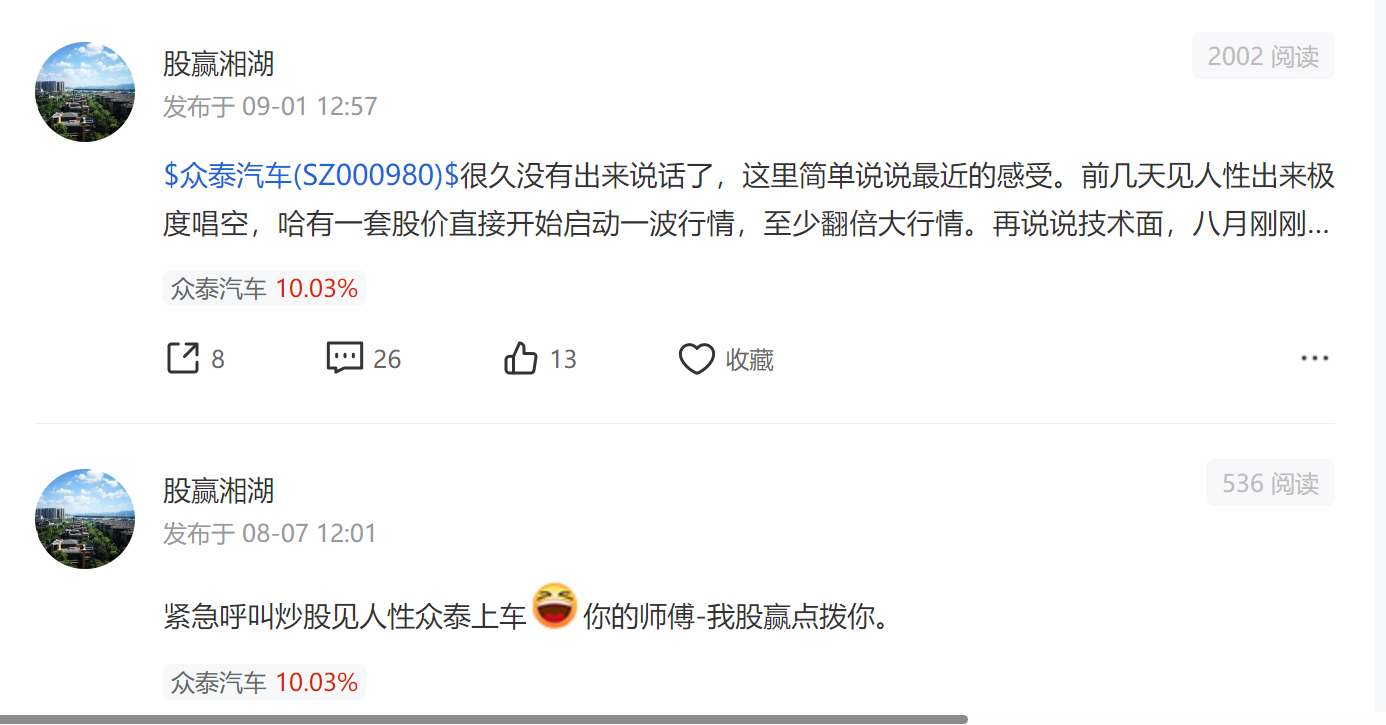Favorite the post using the heart icon

click(x=696, y=359)
